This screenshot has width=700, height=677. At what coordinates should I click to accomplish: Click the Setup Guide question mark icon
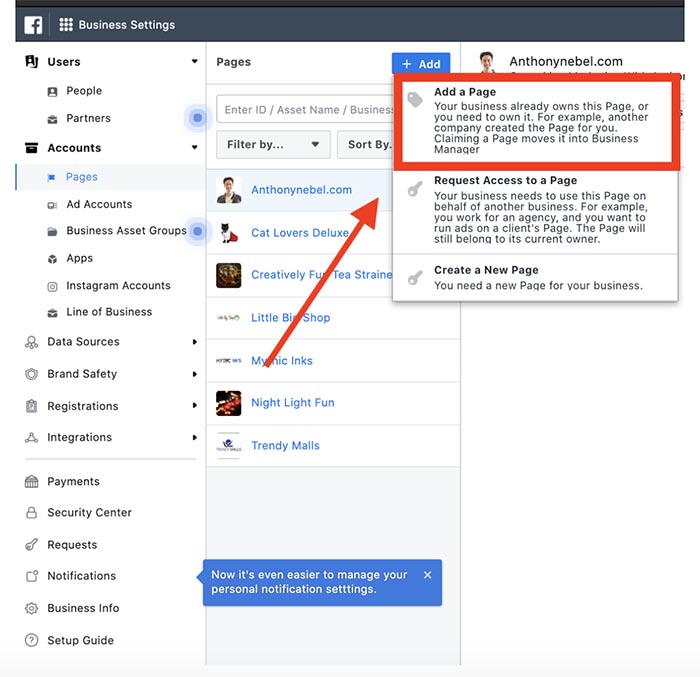pyautogui.click(x=31, y=640)
